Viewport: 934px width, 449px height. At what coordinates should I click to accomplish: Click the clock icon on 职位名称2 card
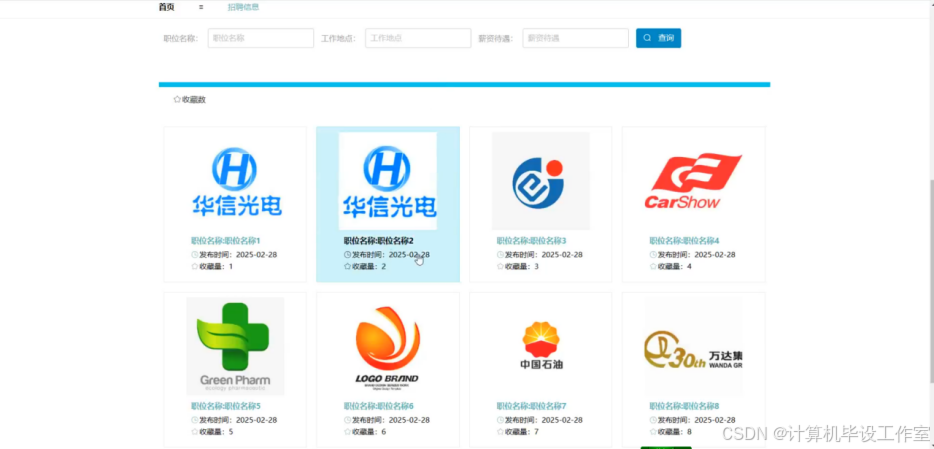(x=347, y=255)
